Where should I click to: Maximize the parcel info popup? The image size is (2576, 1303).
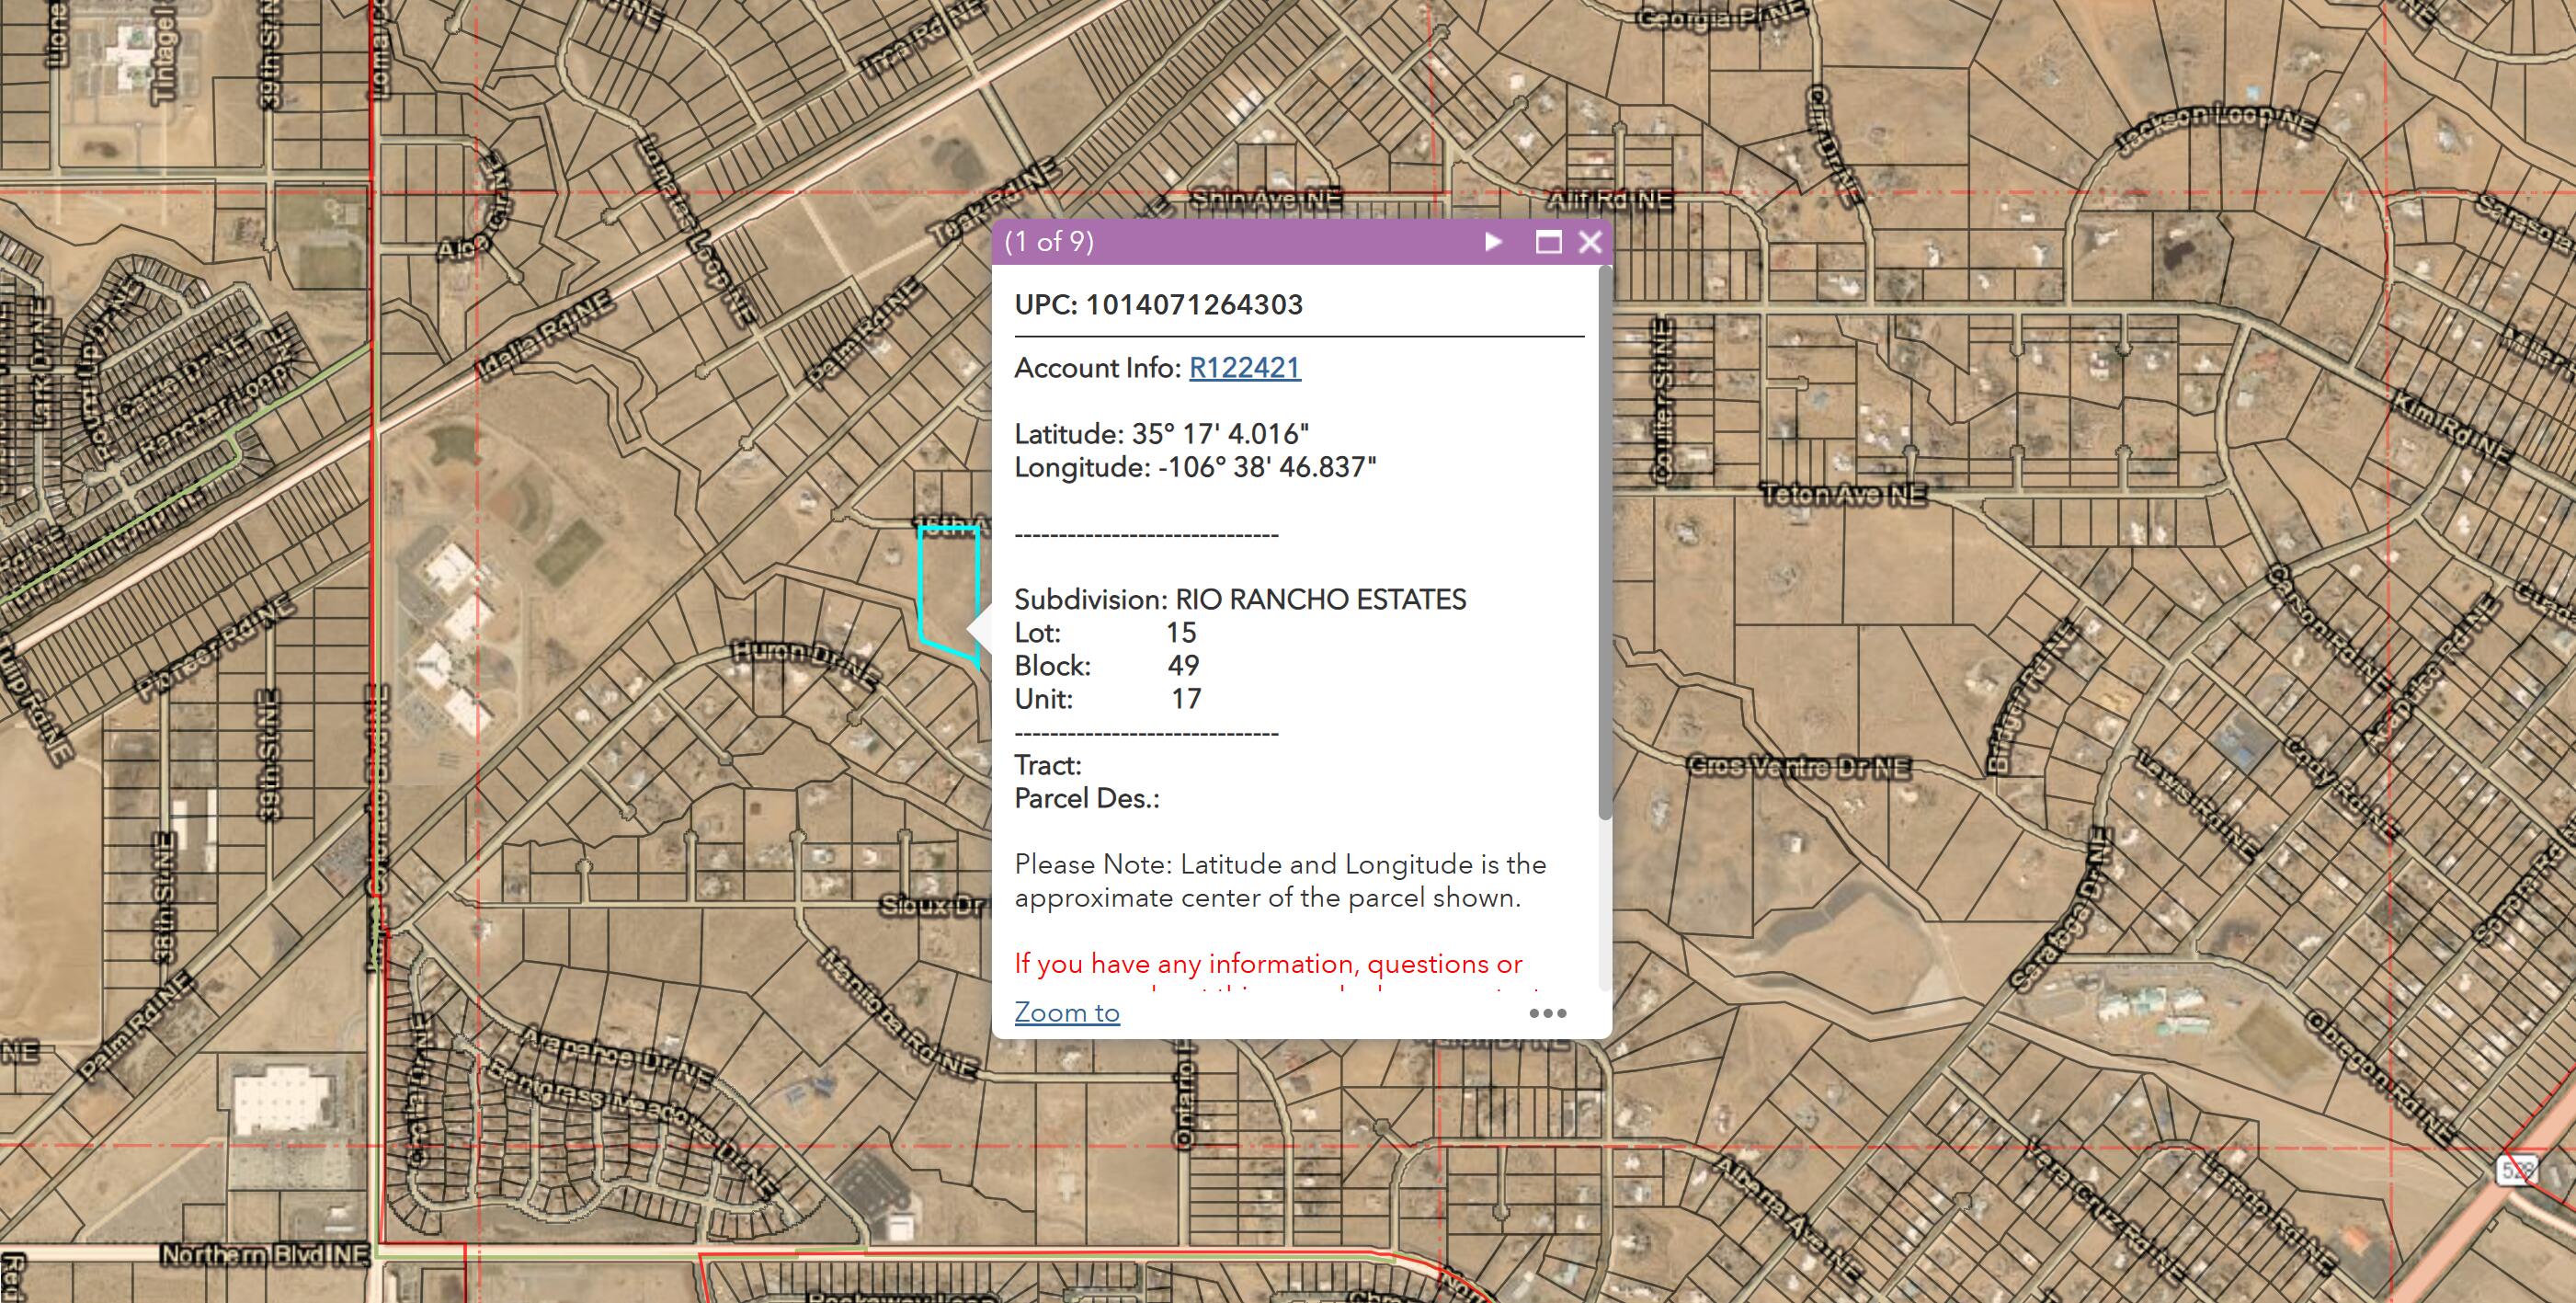click(1548, 242)
